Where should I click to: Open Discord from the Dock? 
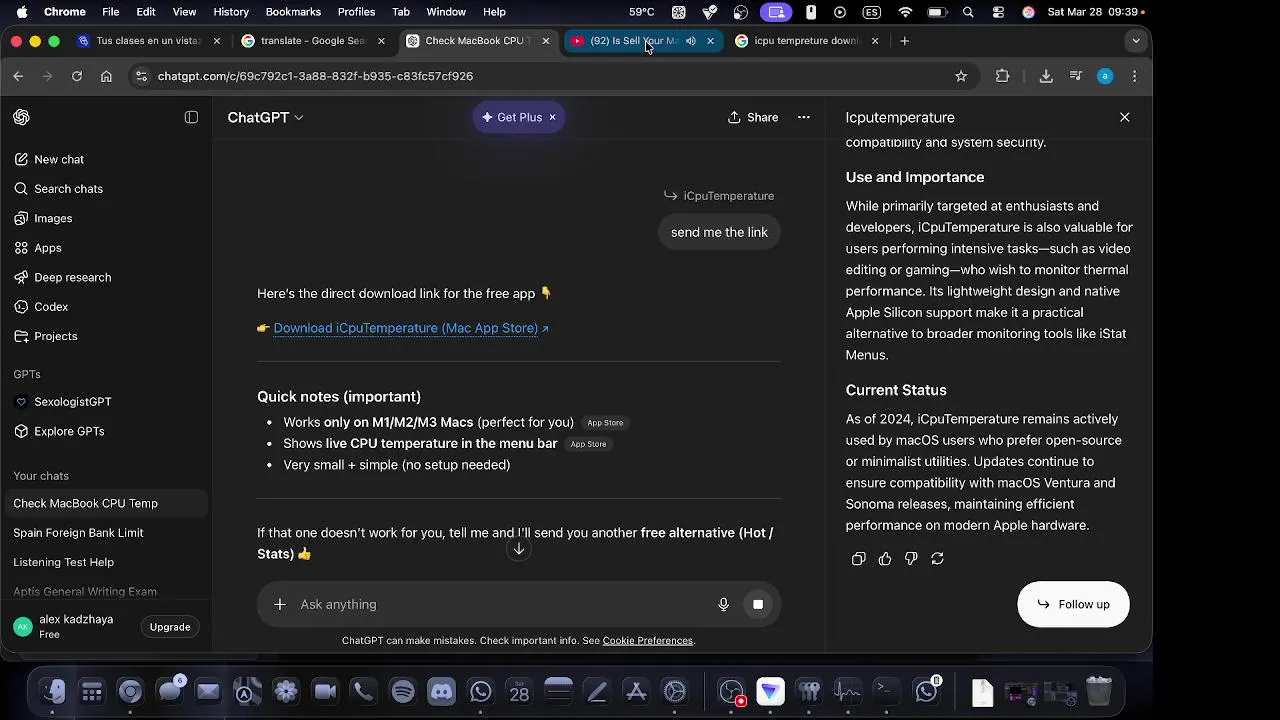tap(441, 691)
